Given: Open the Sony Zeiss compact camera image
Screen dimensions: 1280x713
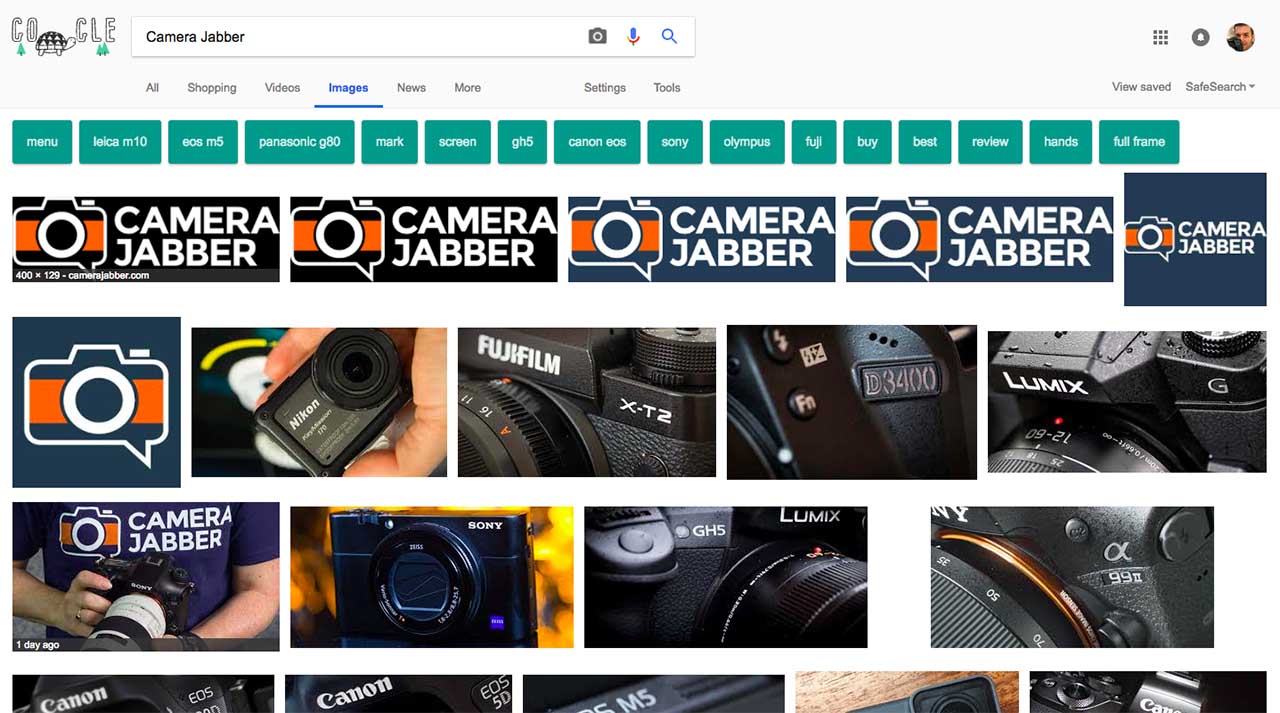Looking at the screenshot, I should coord(432,577).
